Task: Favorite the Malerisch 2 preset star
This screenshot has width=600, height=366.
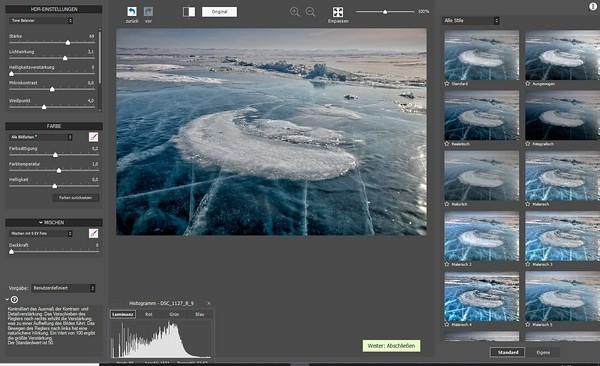Action: [447, 264]
